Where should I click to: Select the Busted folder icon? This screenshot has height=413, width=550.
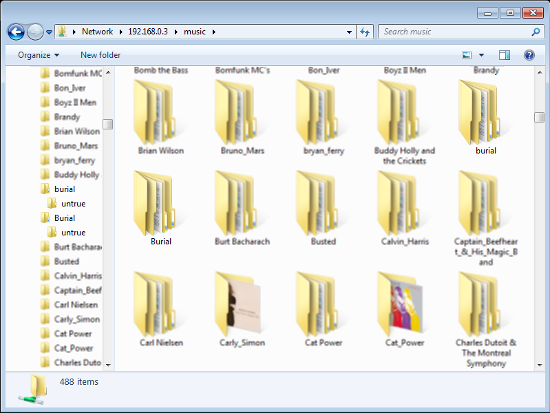coord(317,203)
